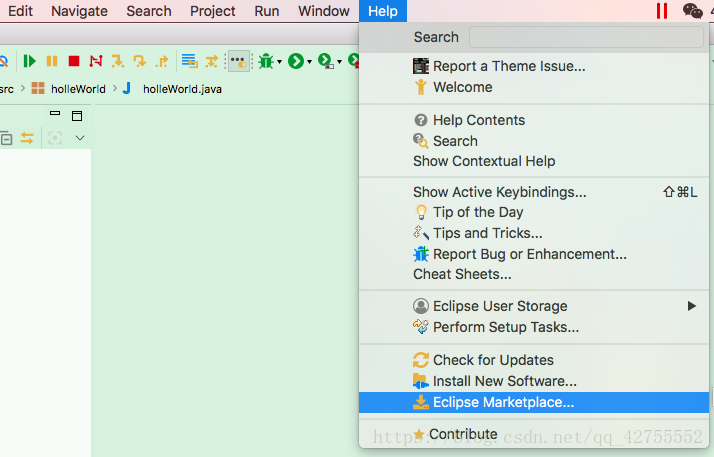Click the Step Over arrow icon
714x457 pixels.
(140, 61)
